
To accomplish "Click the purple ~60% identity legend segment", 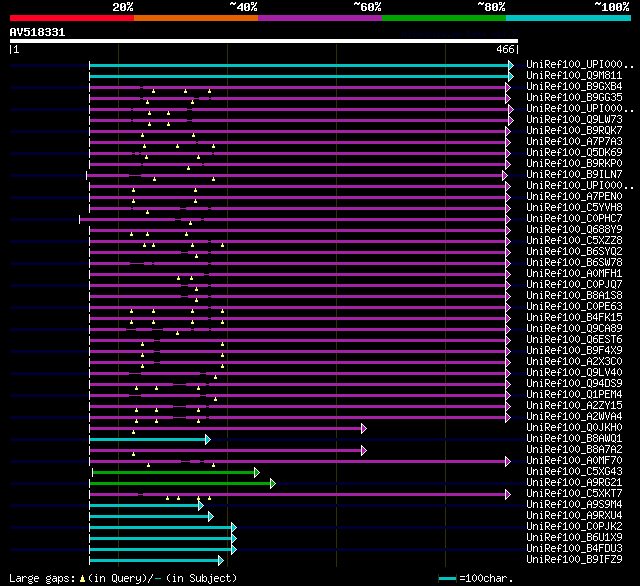I will (320, 18).
